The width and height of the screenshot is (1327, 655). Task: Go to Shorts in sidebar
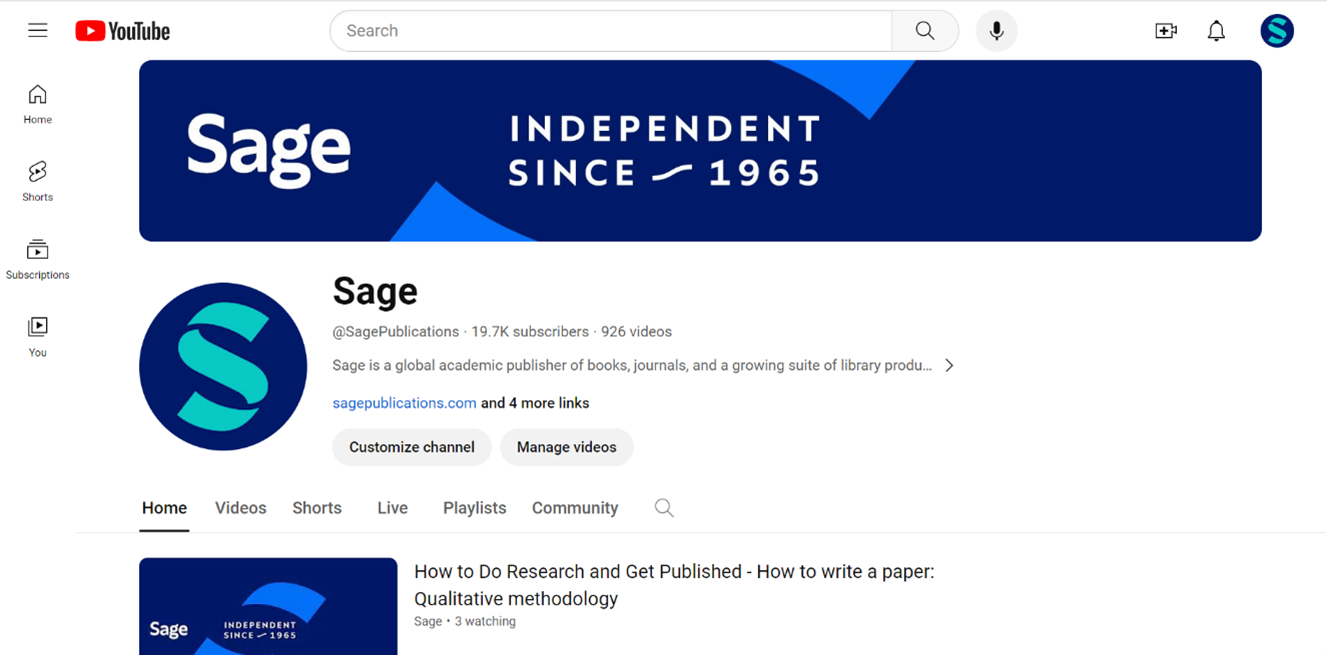(38, 181)
